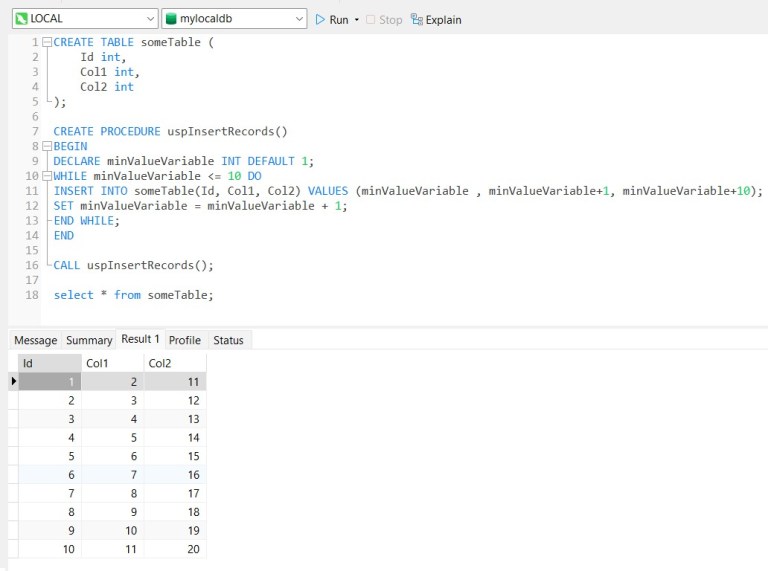The width and height of the screenshot is (768, 571).
Task: Switch to the Summary tab
Action: pos(89,340)
